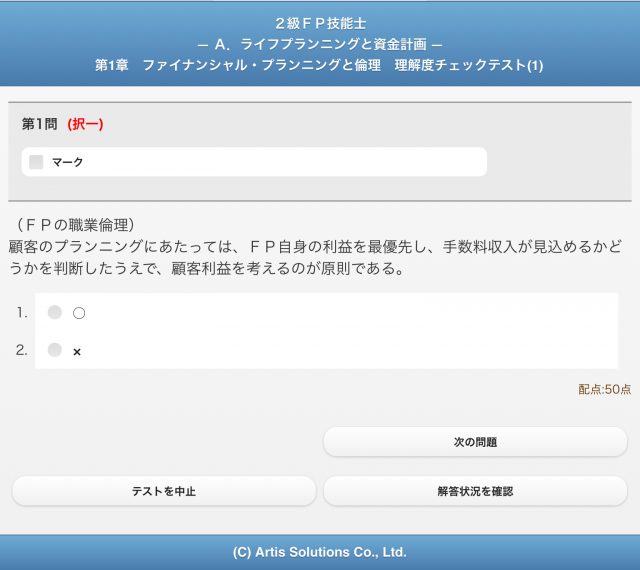Click the number 2. beside second option

[x=21, y=350]
